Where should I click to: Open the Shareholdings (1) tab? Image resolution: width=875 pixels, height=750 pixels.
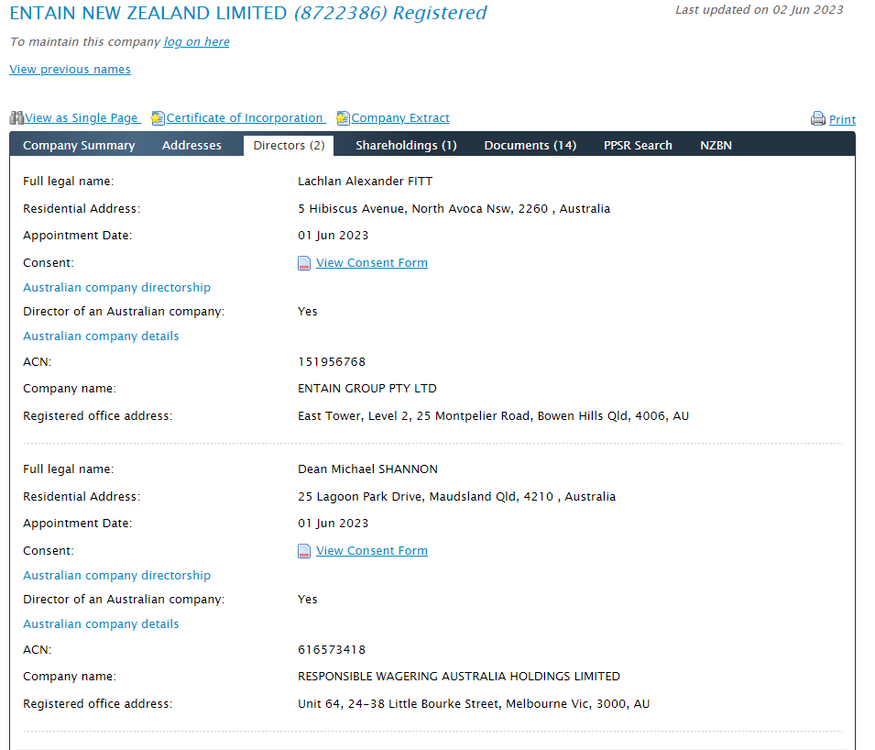click(406, 146)
